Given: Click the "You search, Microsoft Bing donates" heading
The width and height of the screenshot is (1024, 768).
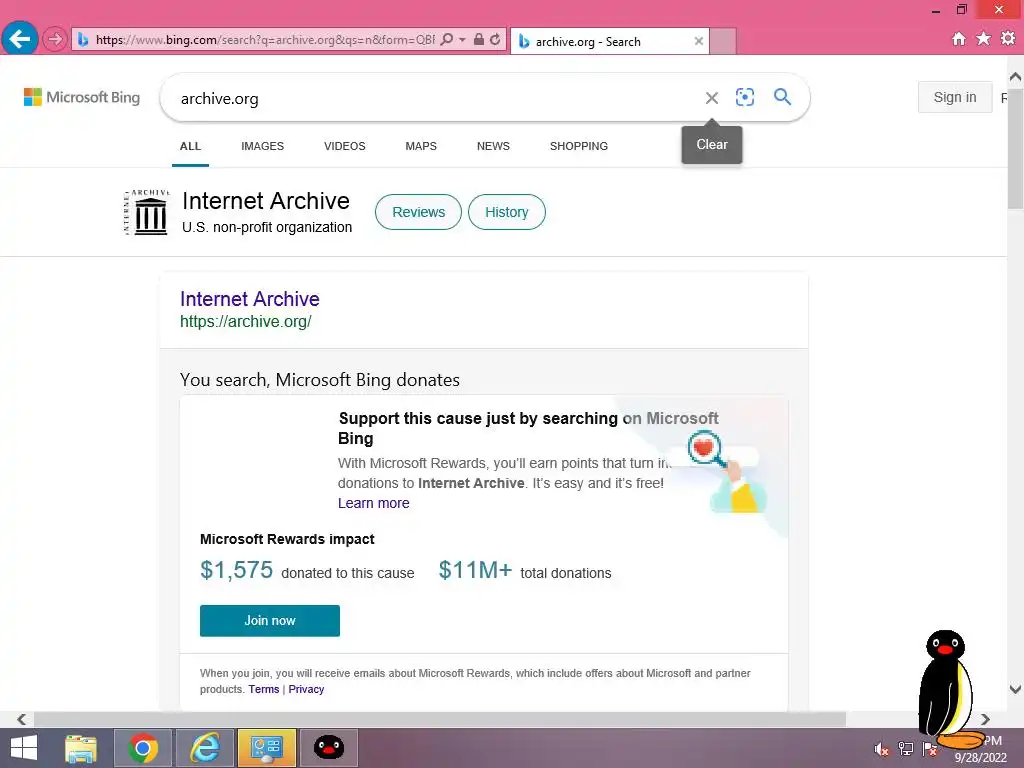Looking at the screenshot, I should pos(320,380).
